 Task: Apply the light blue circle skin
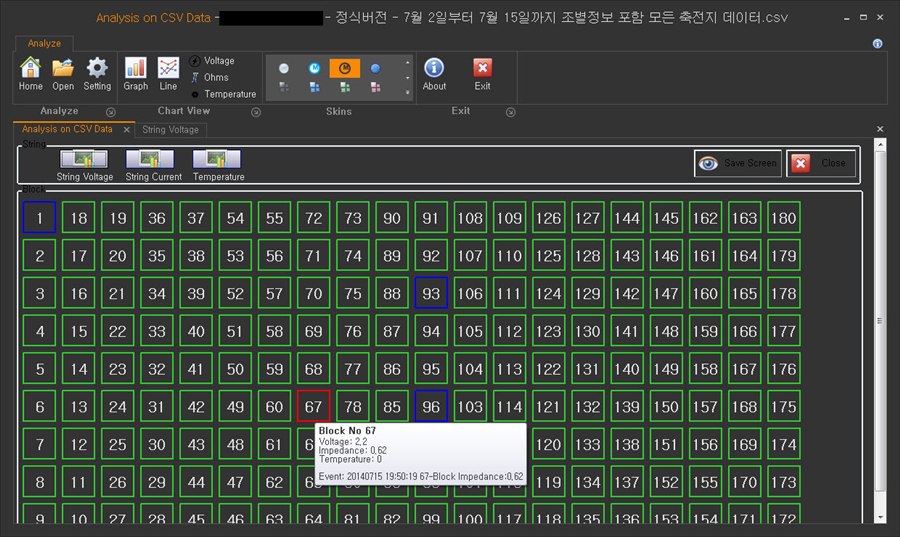coord(314,69)
